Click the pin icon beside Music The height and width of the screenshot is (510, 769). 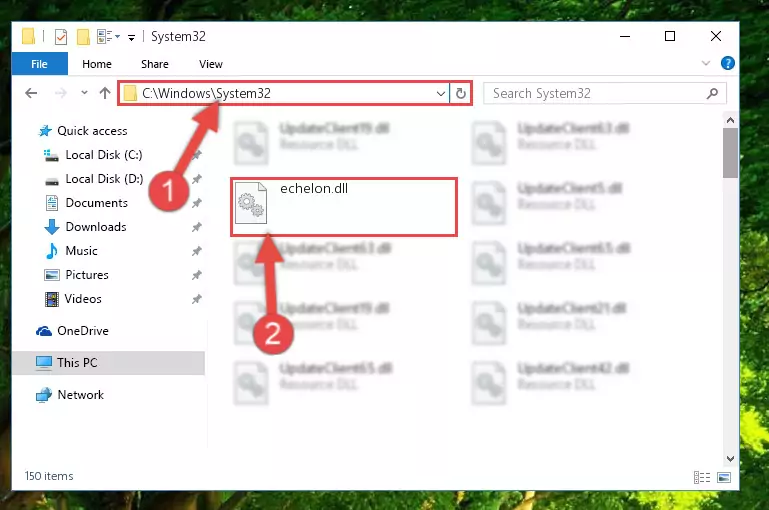pos(197,251)
